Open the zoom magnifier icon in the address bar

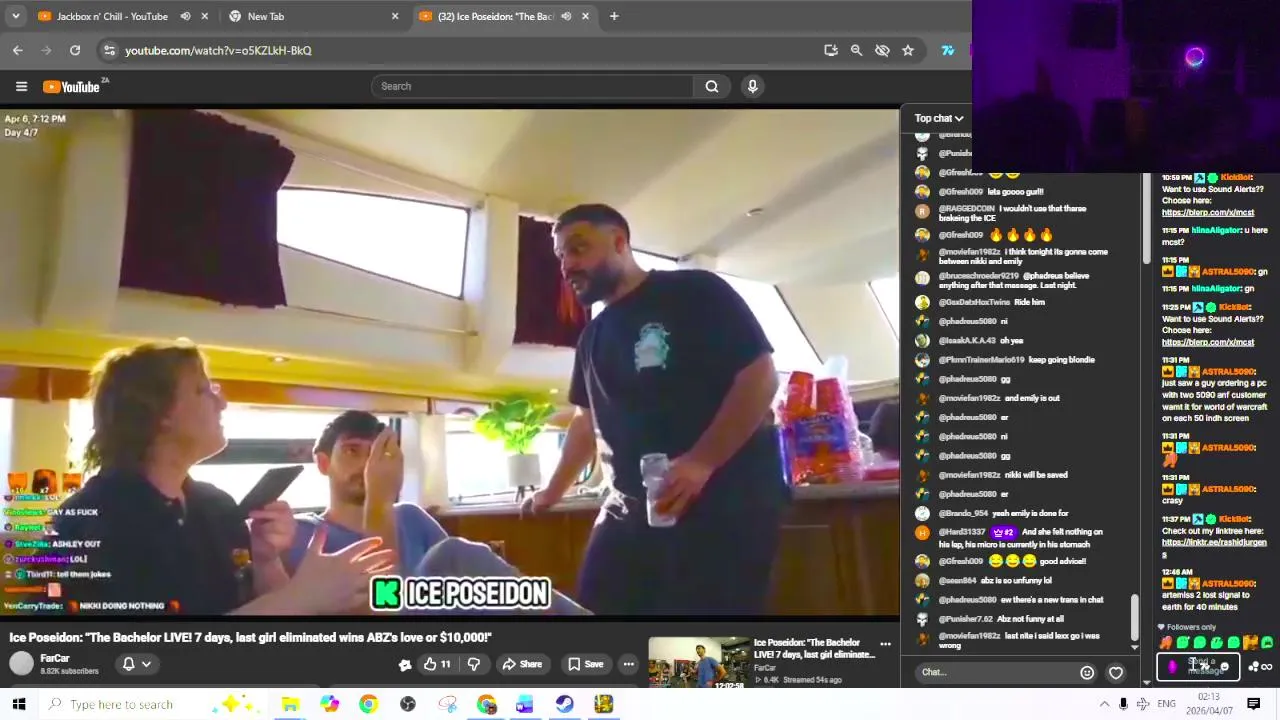(856, 50)
